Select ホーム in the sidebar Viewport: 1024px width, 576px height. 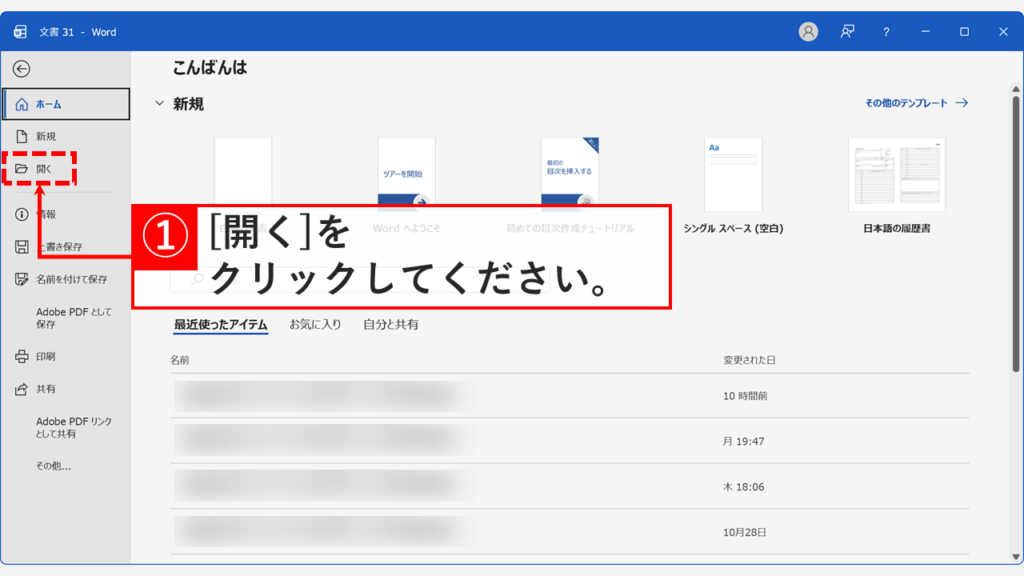coord(42,103)
